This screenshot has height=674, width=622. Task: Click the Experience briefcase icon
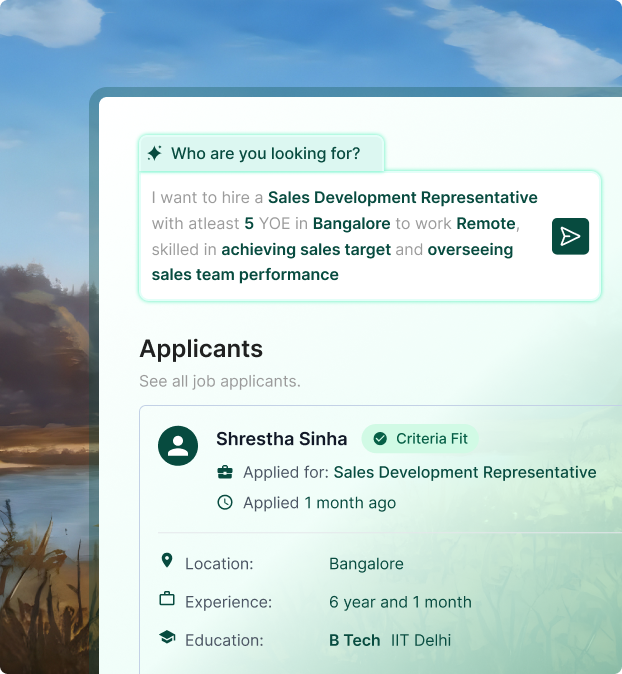167,600
